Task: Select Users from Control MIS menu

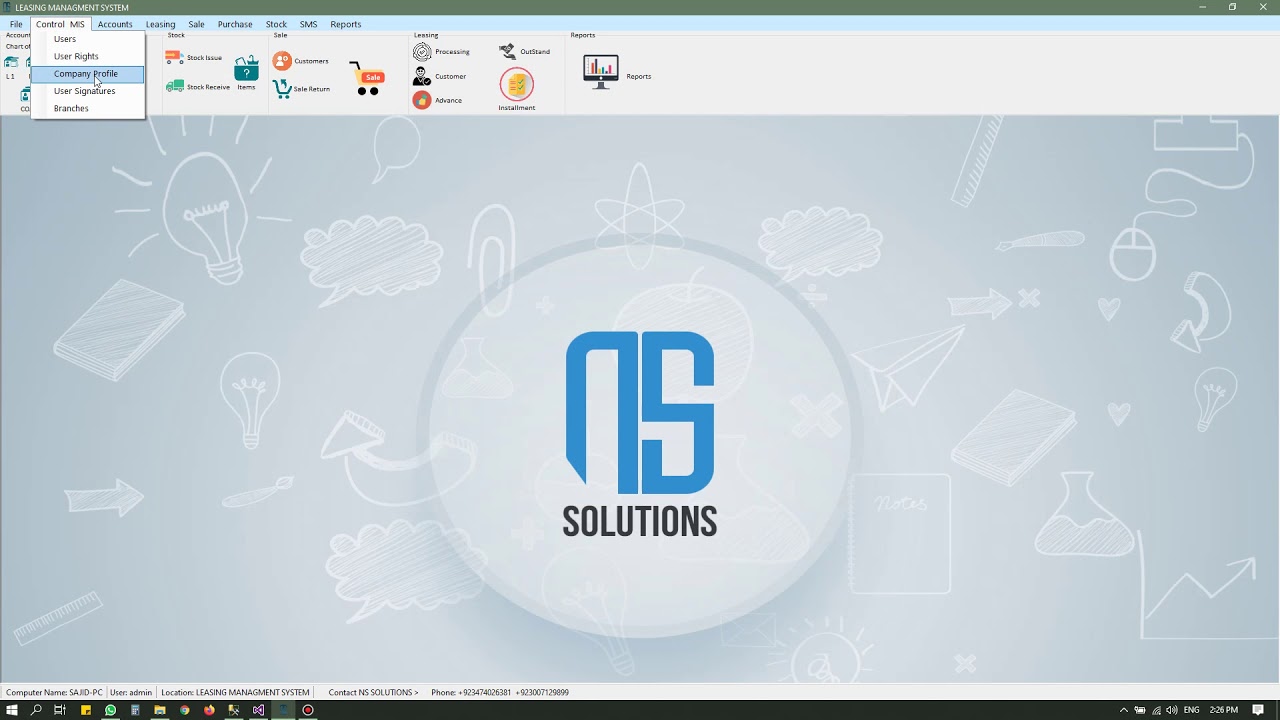Action: pyautogui.click(x=88, y=39)
